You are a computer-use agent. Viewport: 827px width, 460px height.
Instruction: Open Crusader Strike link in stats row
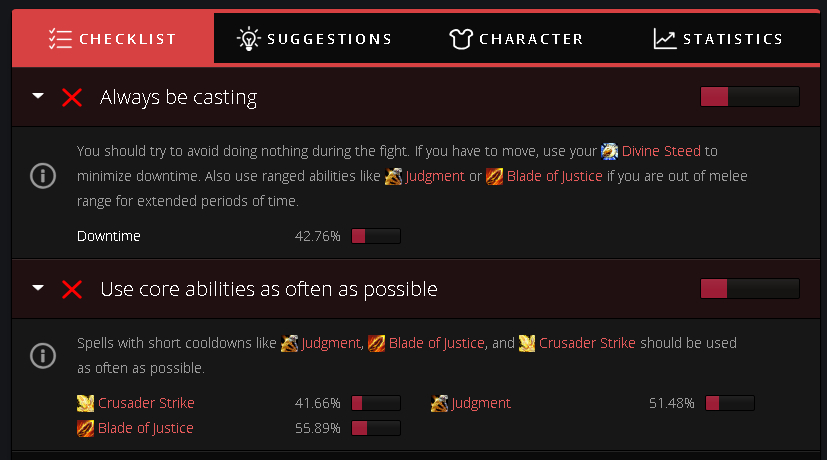point(146,403)
